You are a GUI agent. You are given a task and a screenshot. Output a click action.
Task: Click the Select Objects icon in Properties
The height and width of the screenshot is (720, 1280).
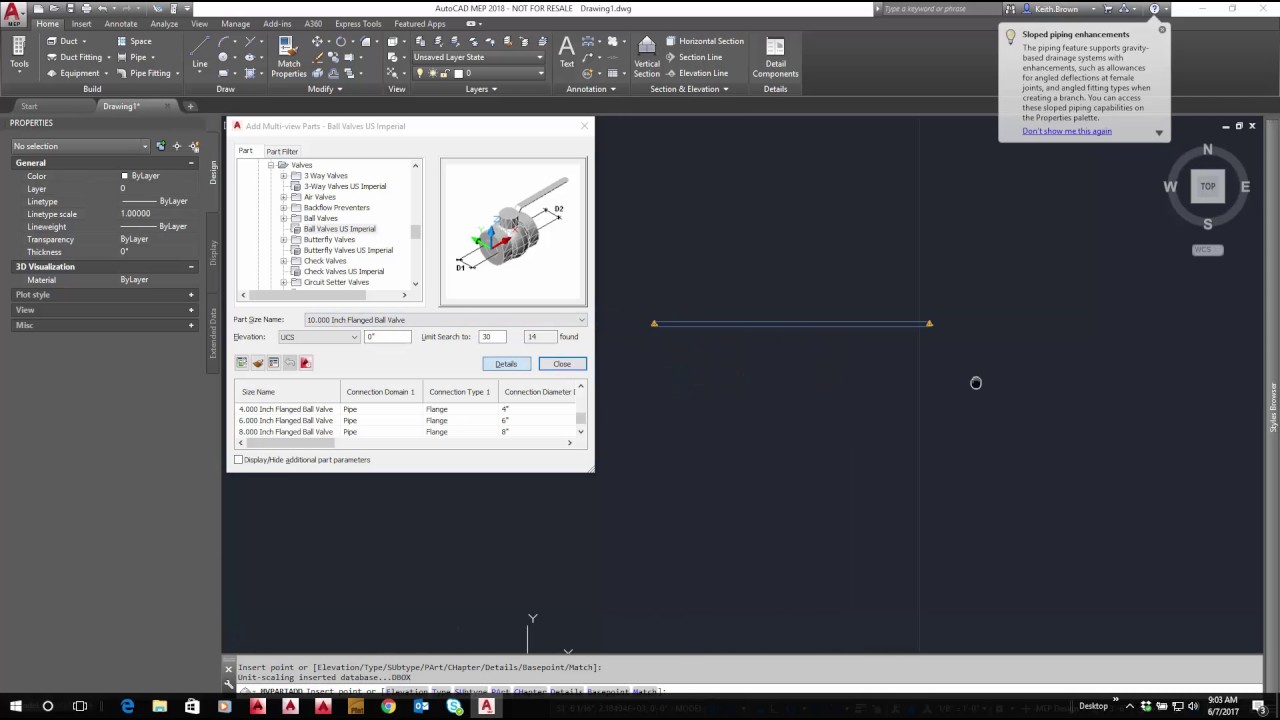point(177,146)
